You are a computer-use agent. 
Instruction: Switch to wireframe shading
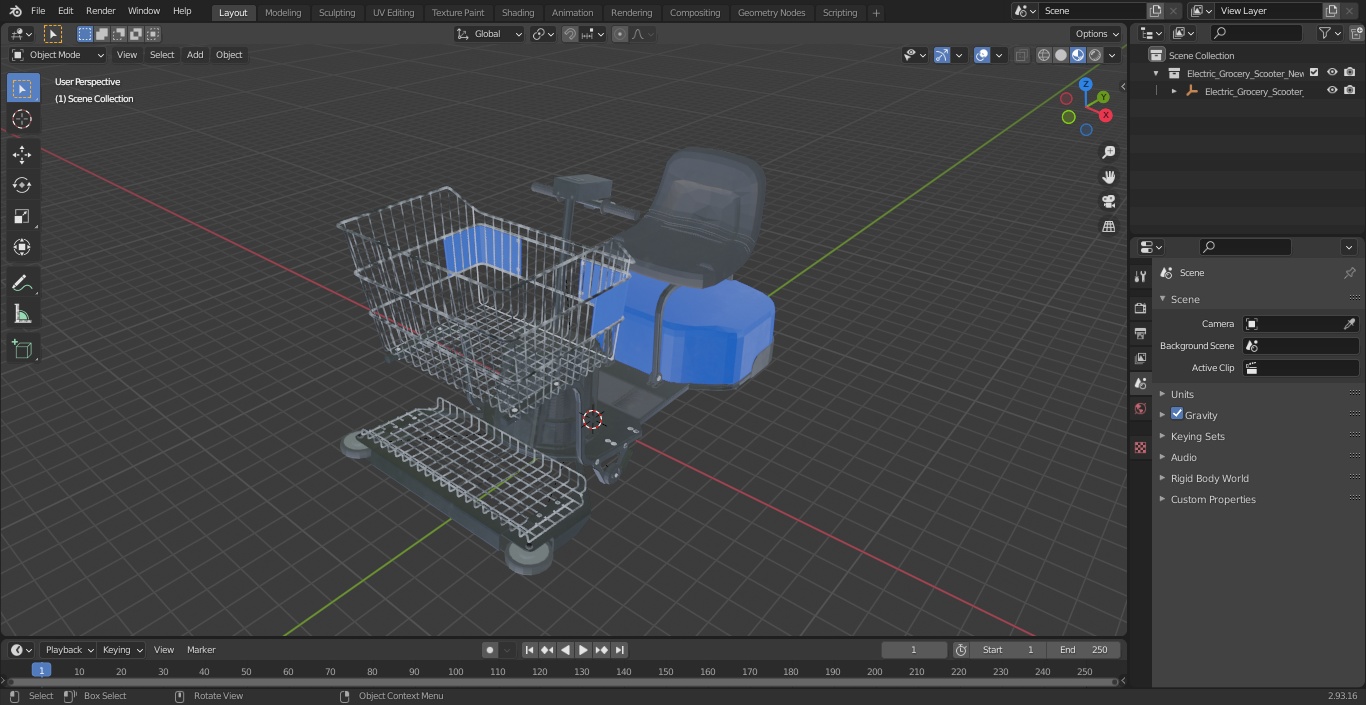pyautogui.click(x=1044, y=55)
